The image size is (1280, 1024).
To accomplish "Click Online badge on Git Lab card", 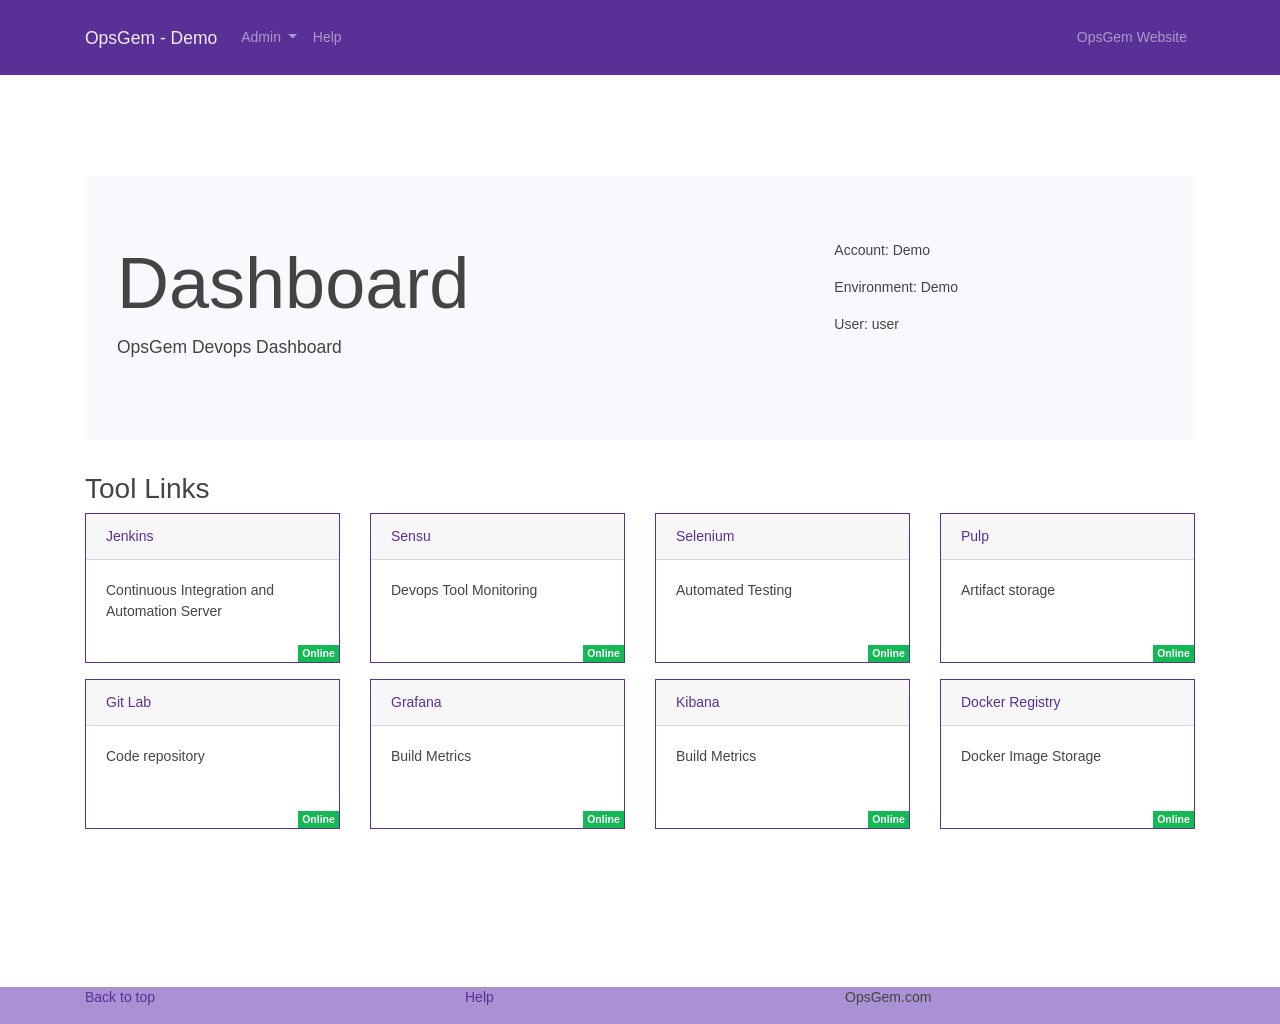I will click(319, 820).
